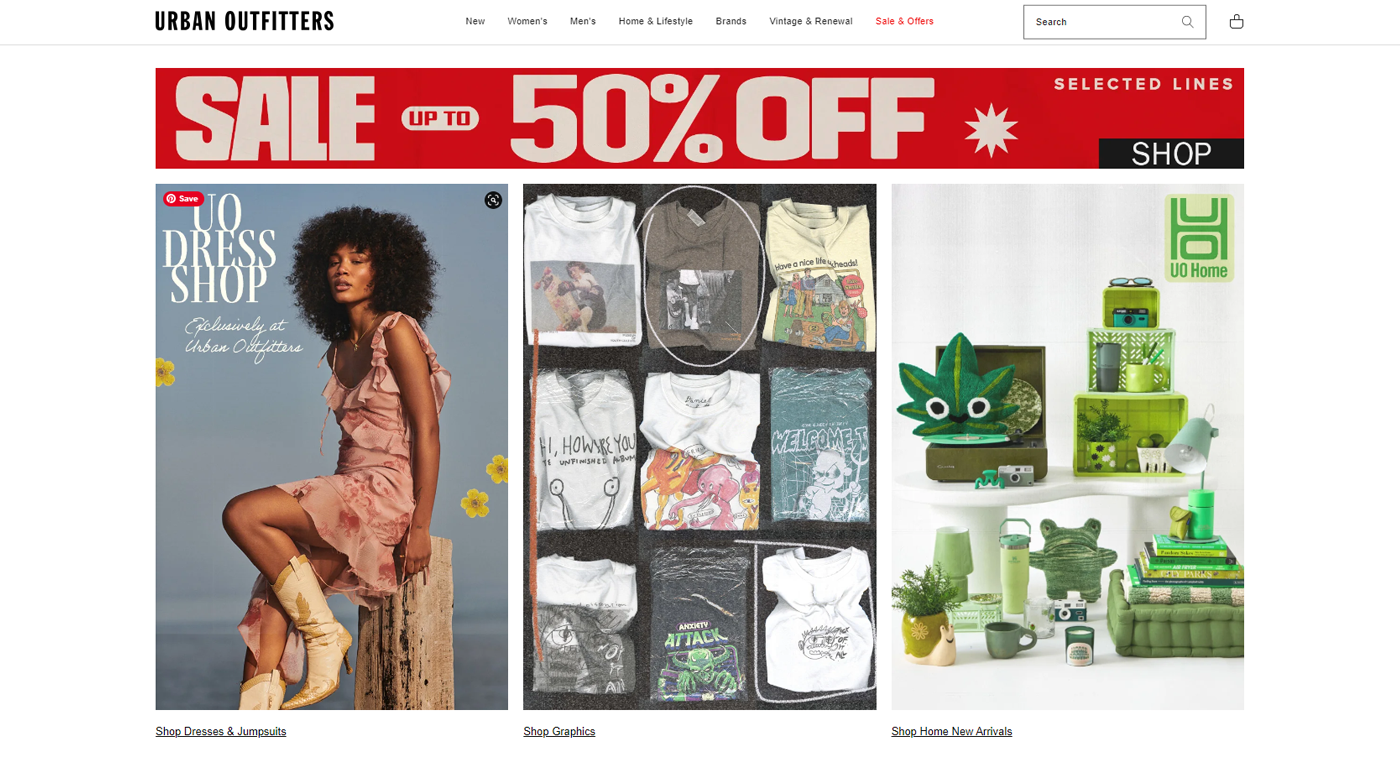This screenshot has height=759, width=1400.
Task: Open the Shop Graphics link
Action: 559,732
